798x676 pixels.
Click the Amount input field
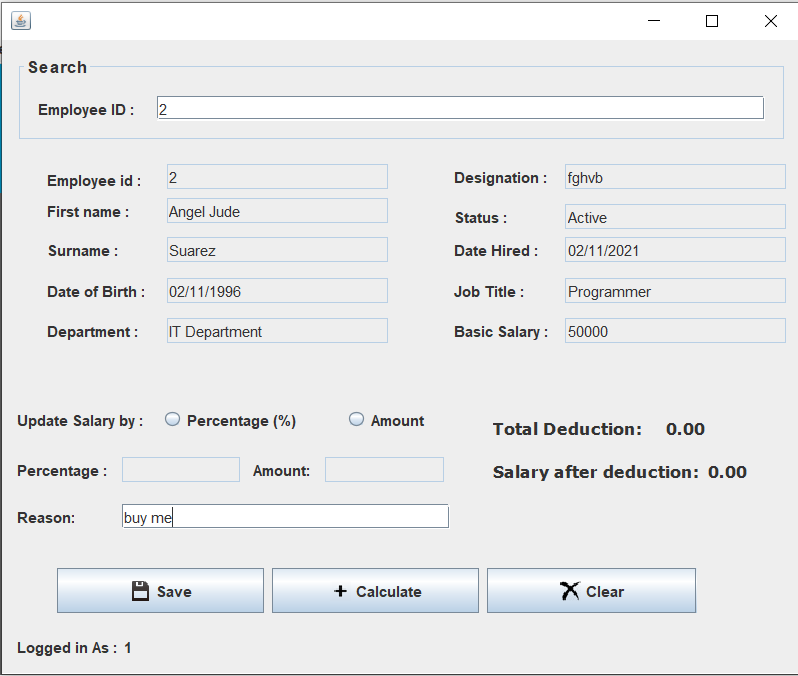[x=384, y=470]
